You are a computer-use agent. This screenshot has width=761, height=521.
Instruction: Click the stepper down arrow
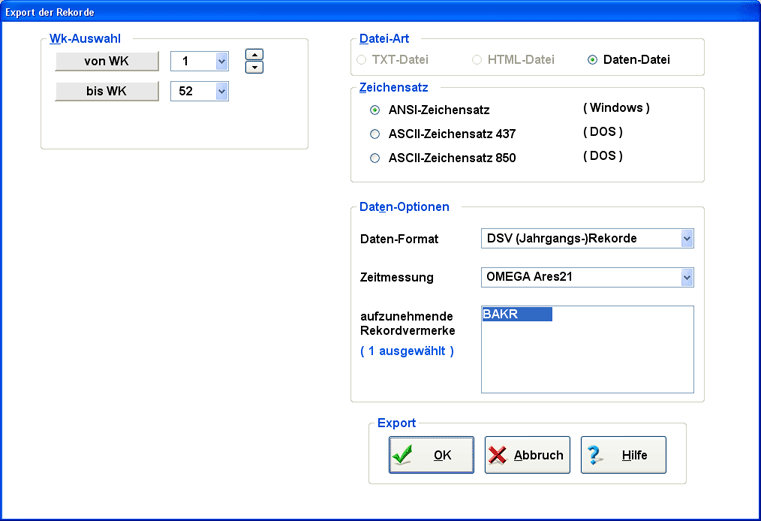tap(254, 67)
